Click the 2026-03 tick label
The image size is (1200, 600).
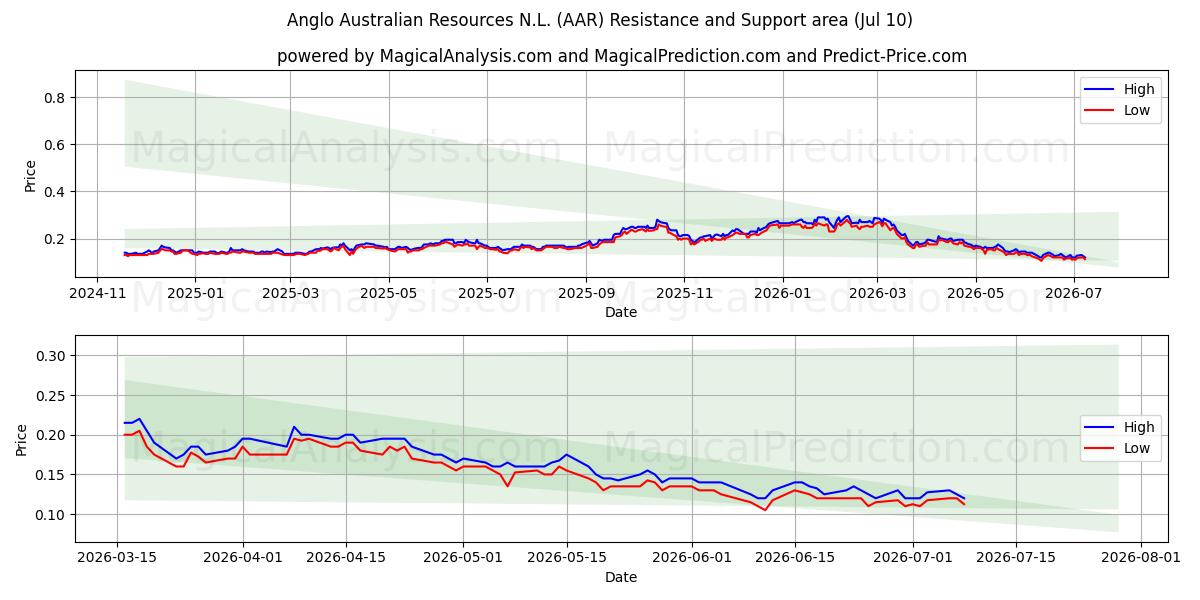click(x=877, y=293)
